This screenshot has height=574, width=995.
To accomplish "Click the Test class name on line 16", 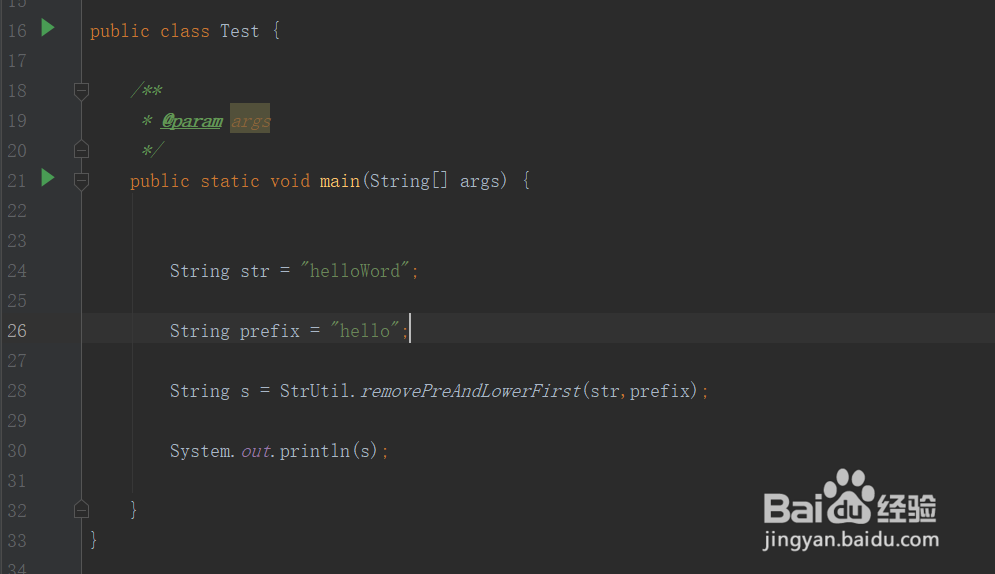I will click(x=239, y=31).
